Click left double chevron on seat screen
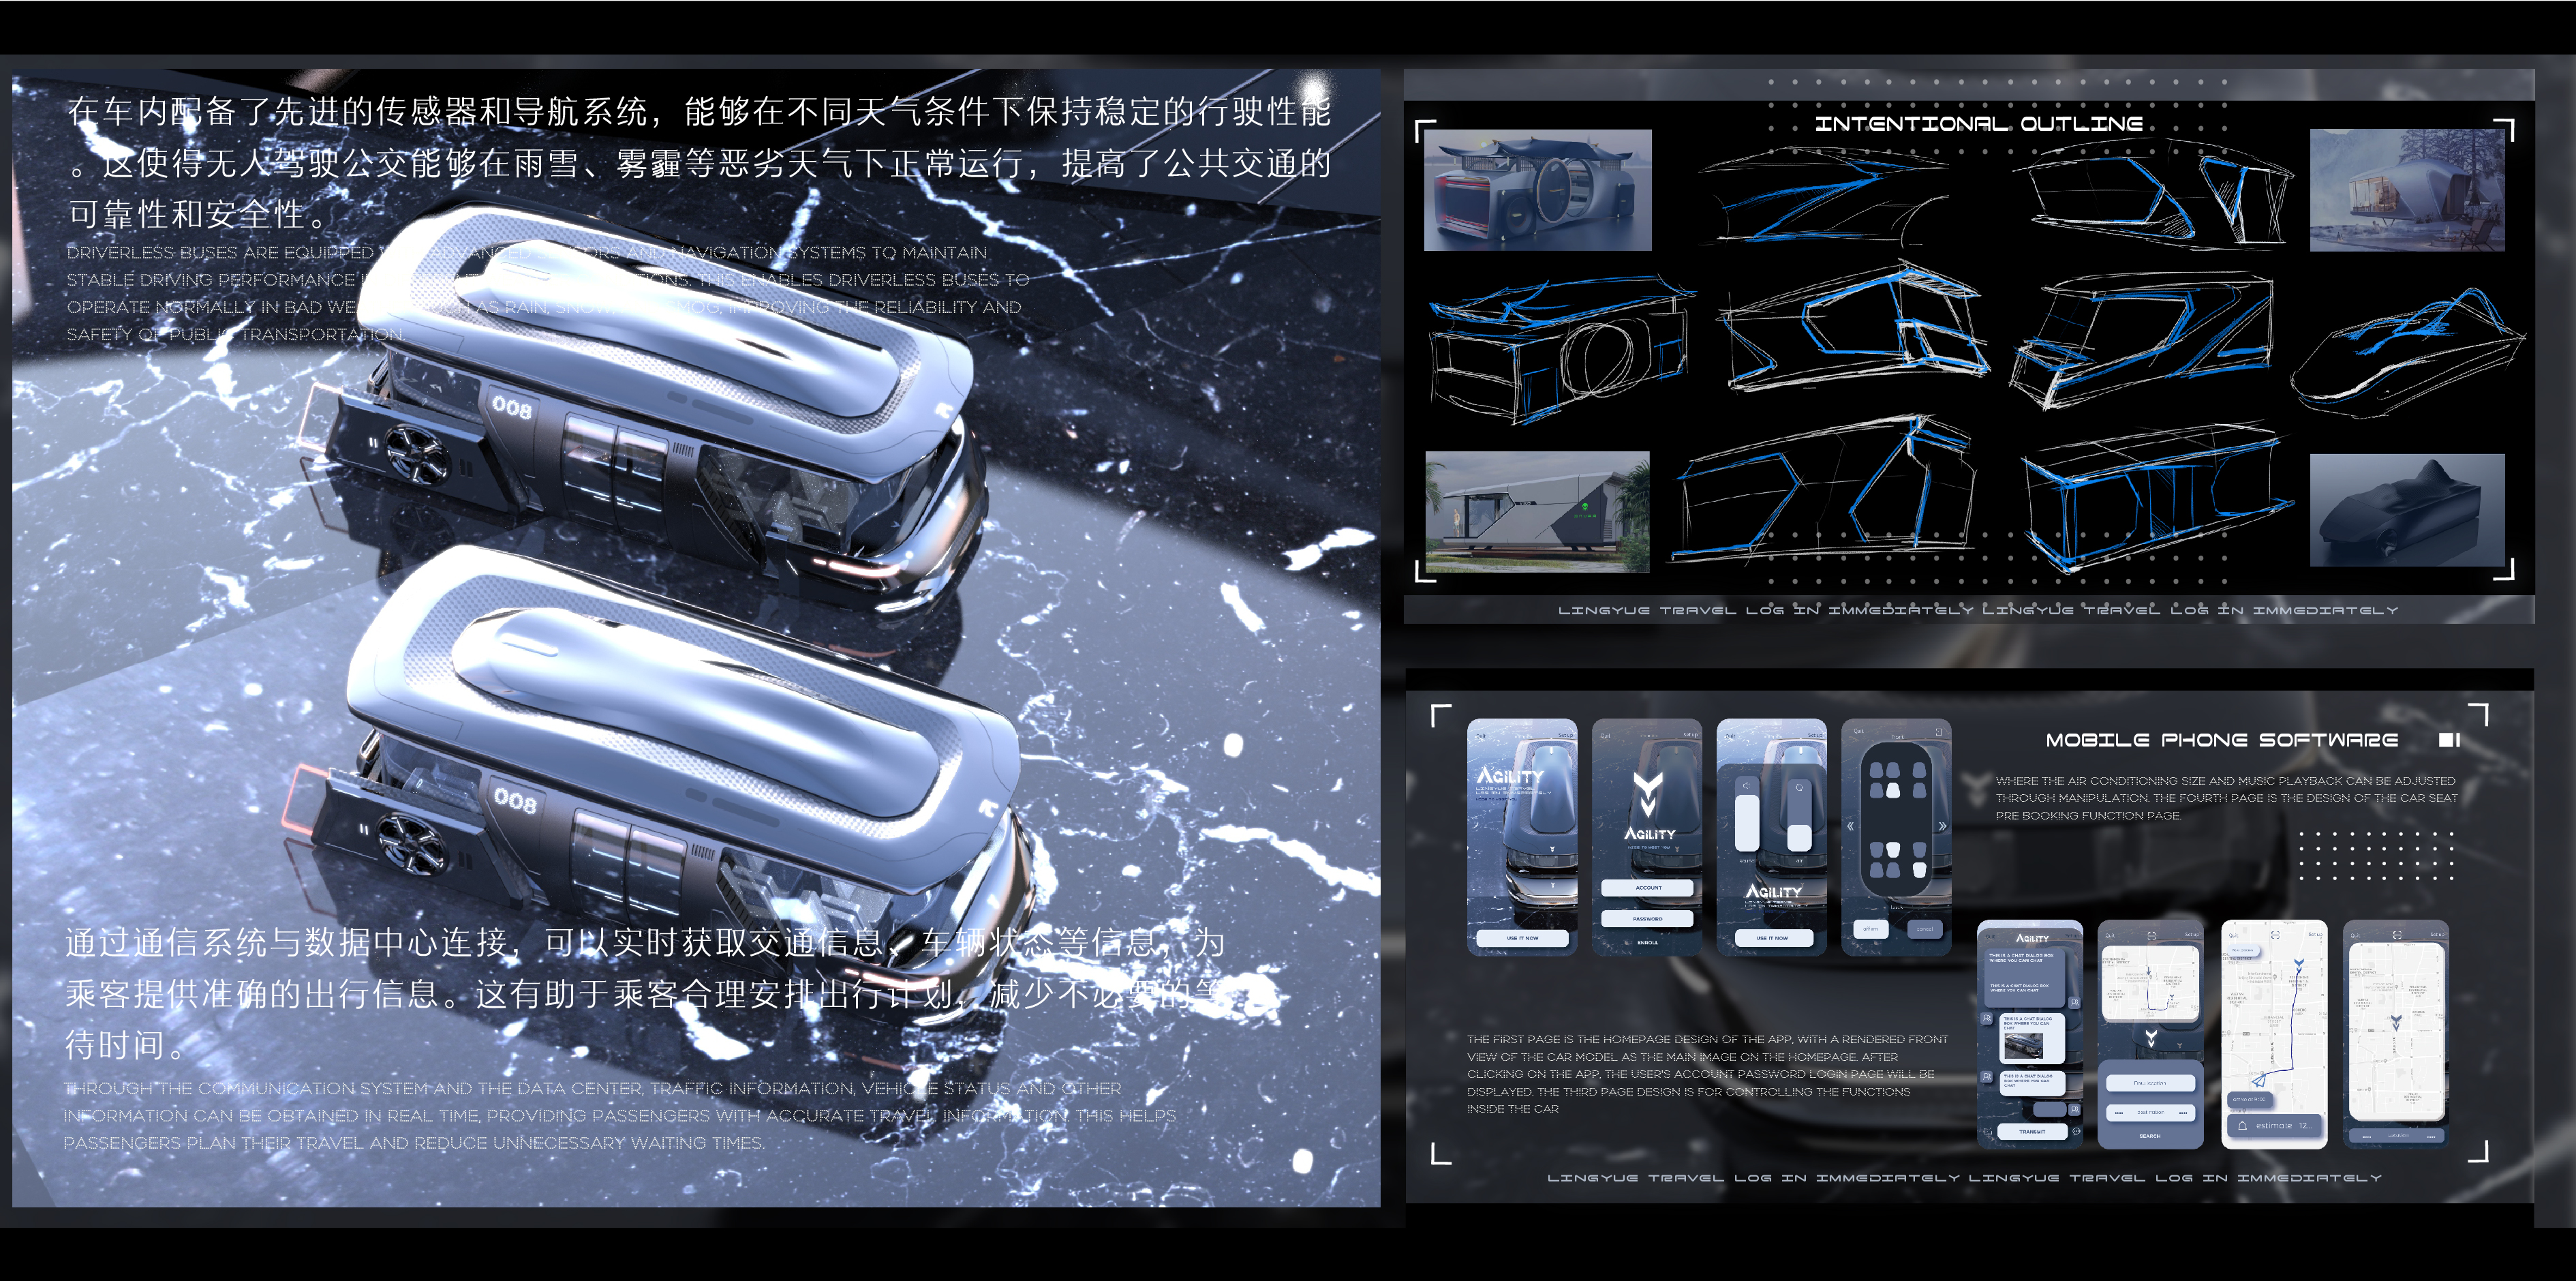2576x1281 pixels. coord(1851,826)
